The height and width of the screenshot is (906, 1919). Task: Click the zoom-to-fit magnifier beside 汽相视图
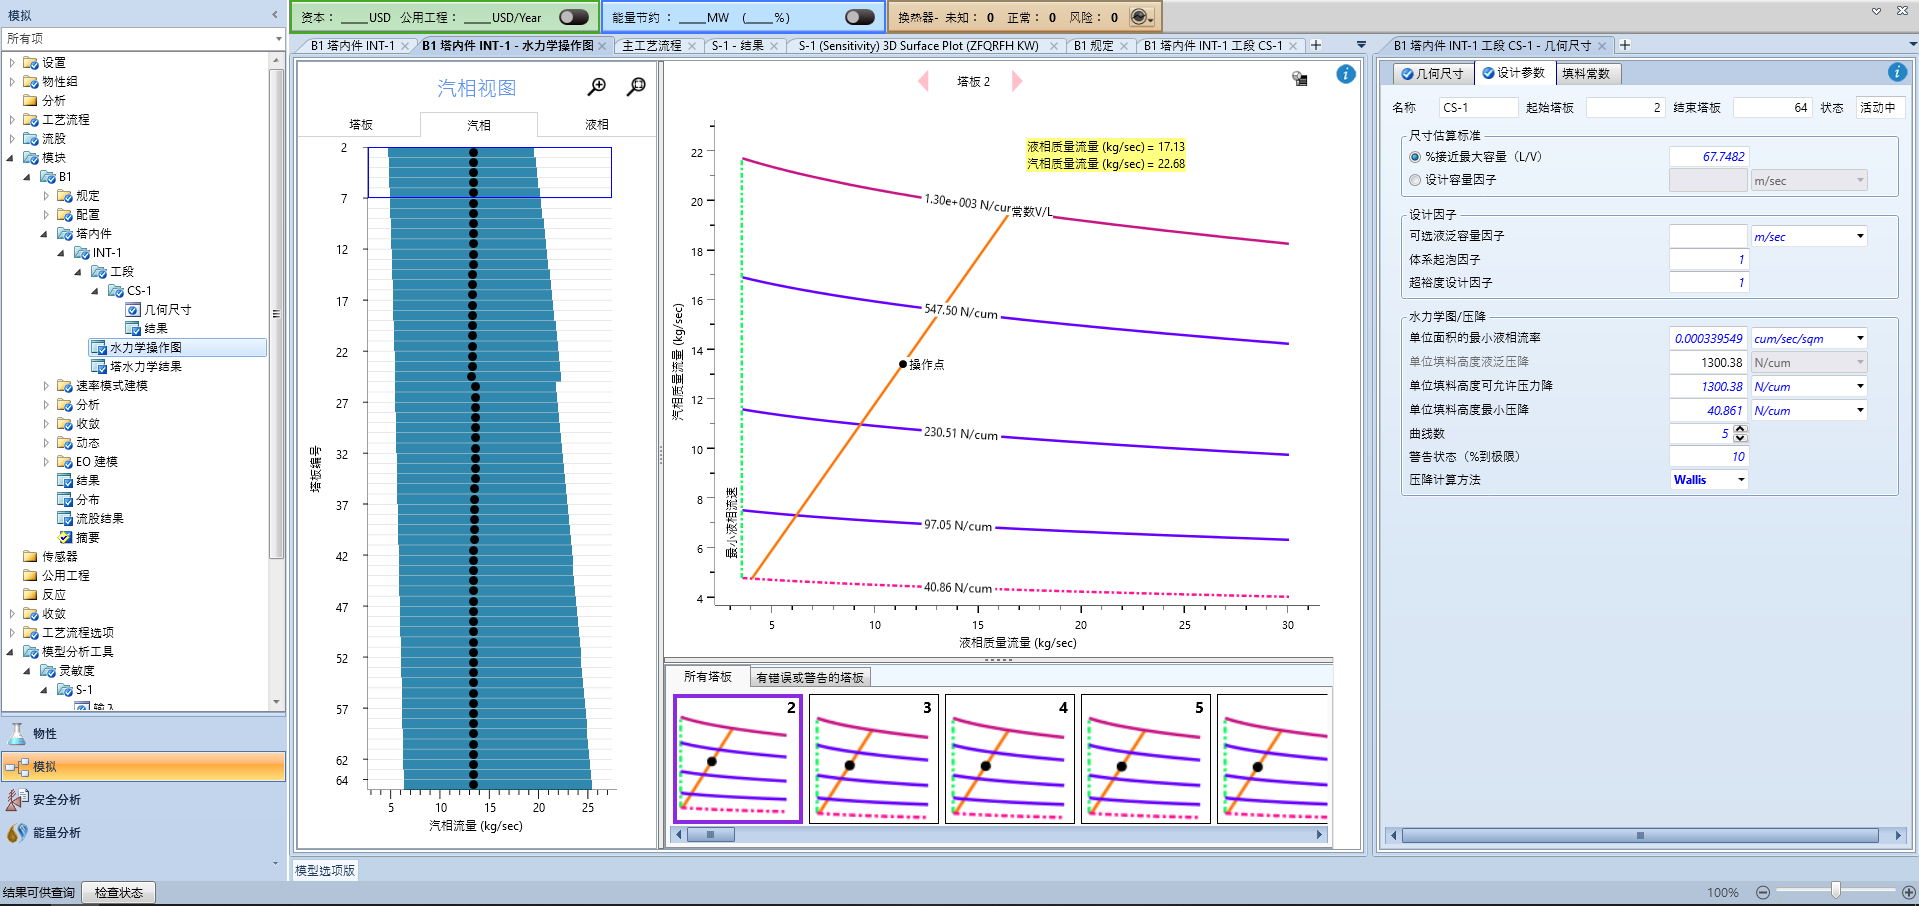pyautogui.click(x=635, y=87)
